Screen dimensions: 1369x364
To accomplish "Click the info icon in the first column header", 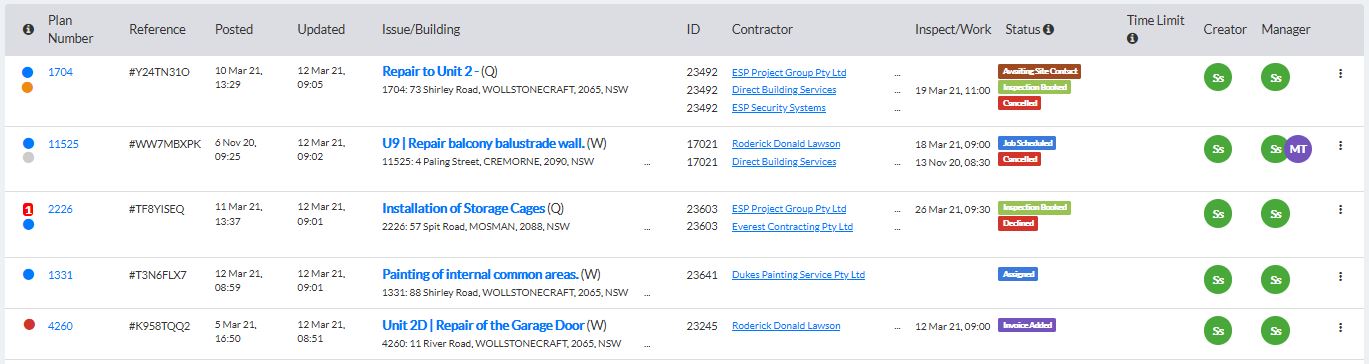I will 28,30.
